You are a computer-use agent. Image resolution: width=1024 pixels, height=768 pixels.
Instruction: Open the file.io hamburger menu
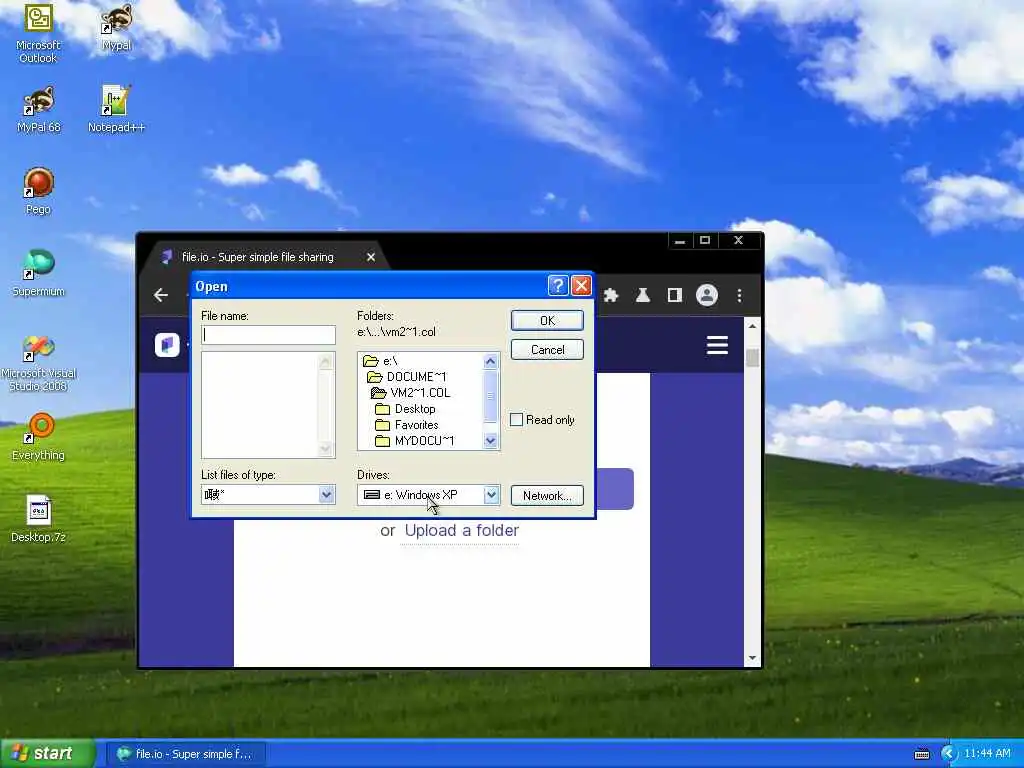point(717,345)
